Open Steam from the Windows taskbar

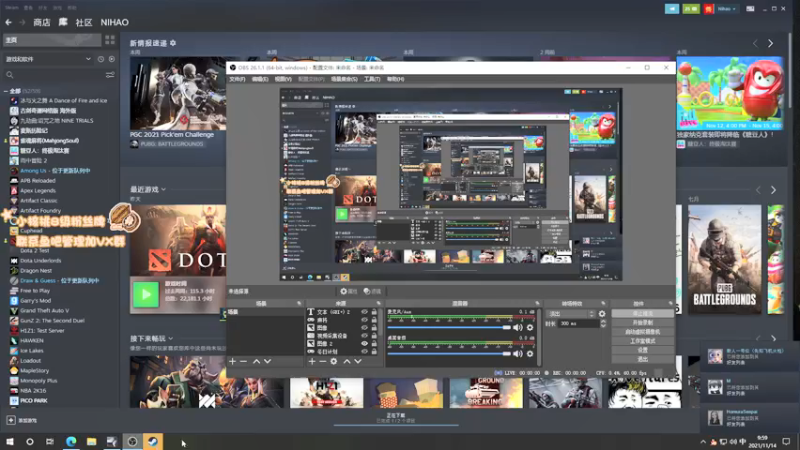[x=153, y=441]
